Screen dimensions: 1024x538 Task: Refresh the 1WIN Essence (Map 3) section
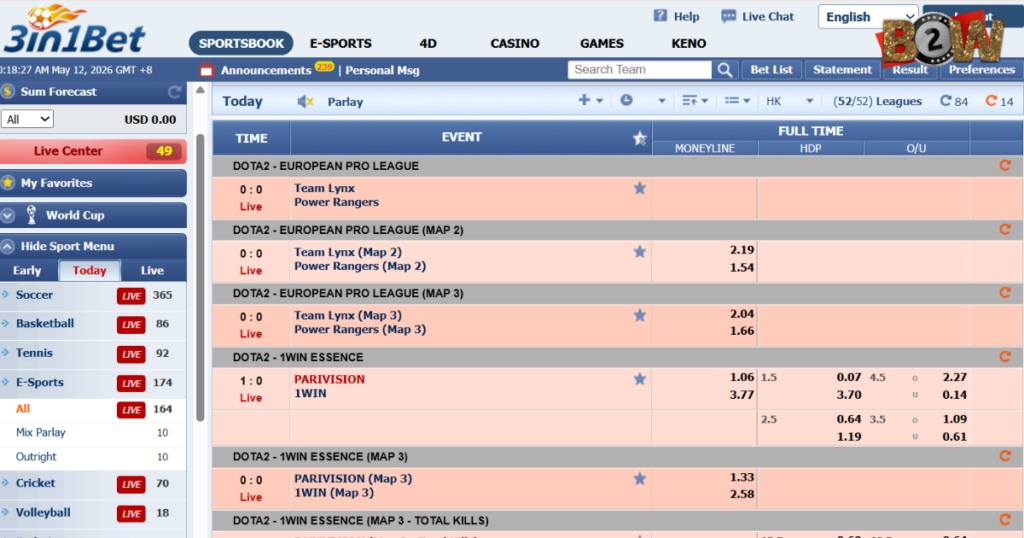click(x=1005, y=456)
